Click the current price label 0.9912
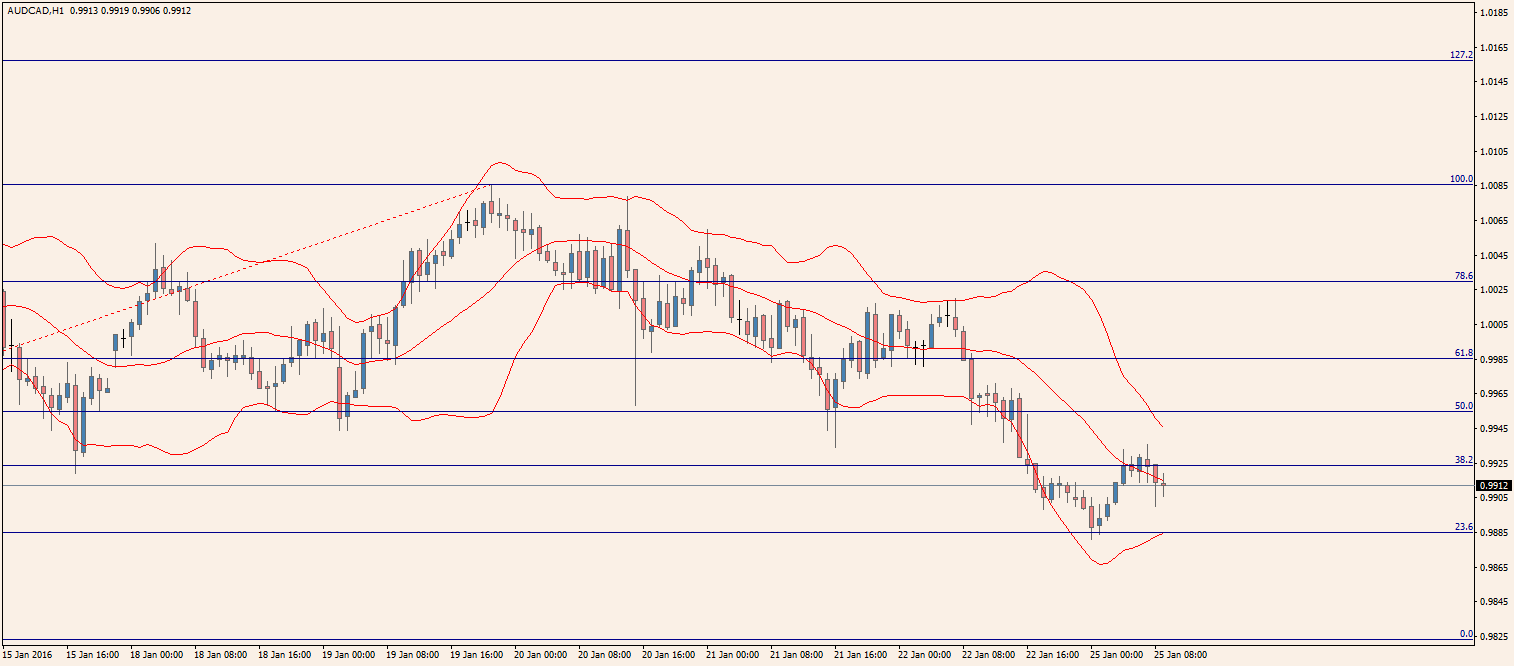This screenshot has width=1514, height=666. click(1492, 485)
